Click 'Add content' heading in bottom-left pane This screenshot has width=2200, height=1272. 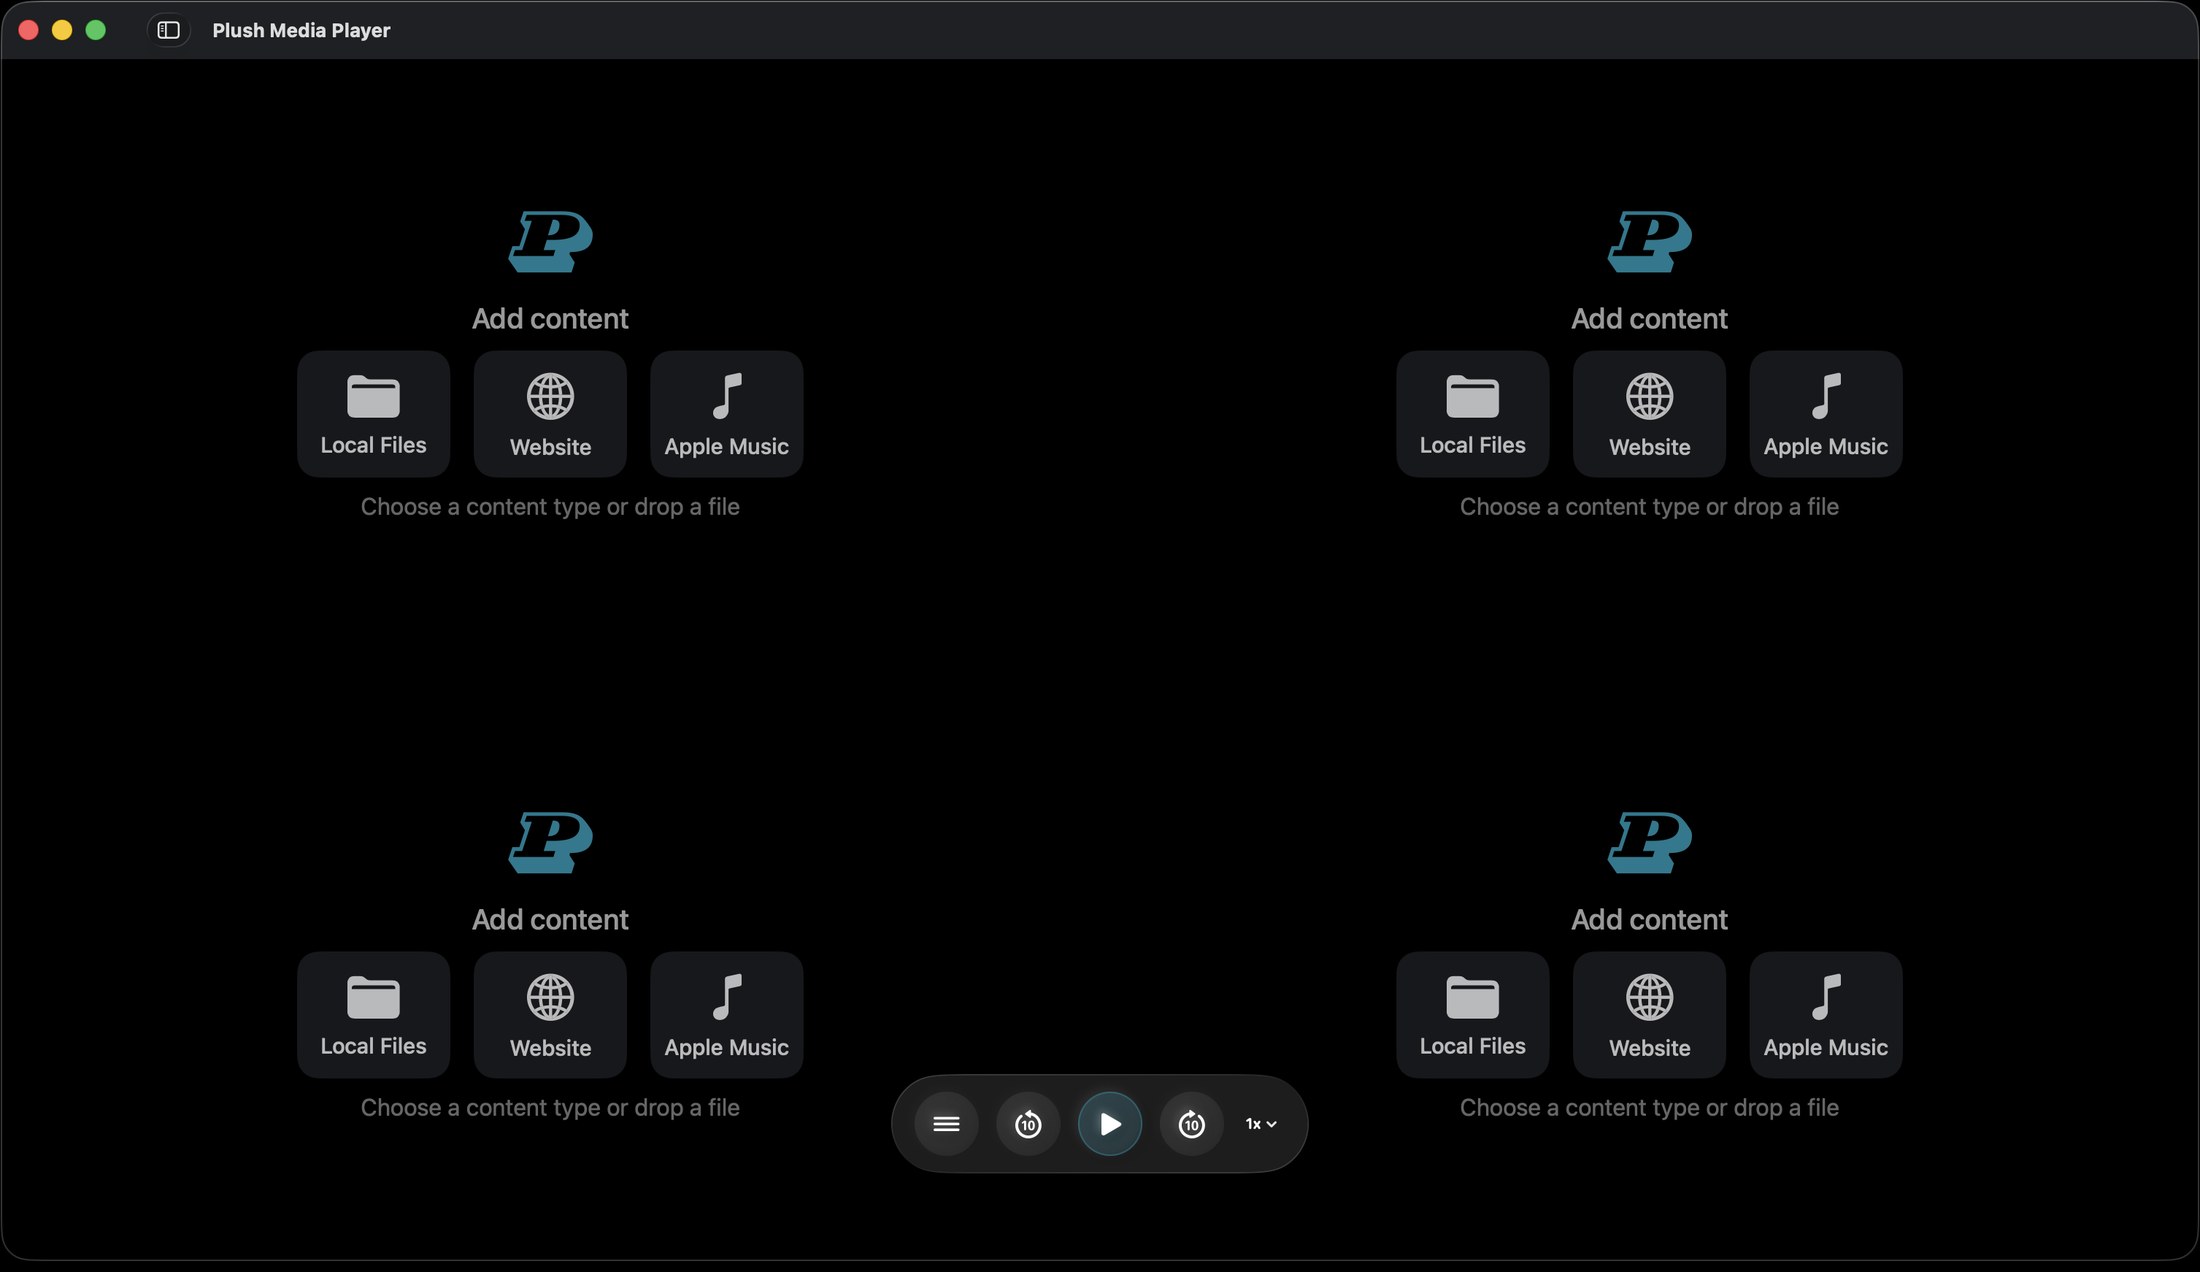click(550, 920)
